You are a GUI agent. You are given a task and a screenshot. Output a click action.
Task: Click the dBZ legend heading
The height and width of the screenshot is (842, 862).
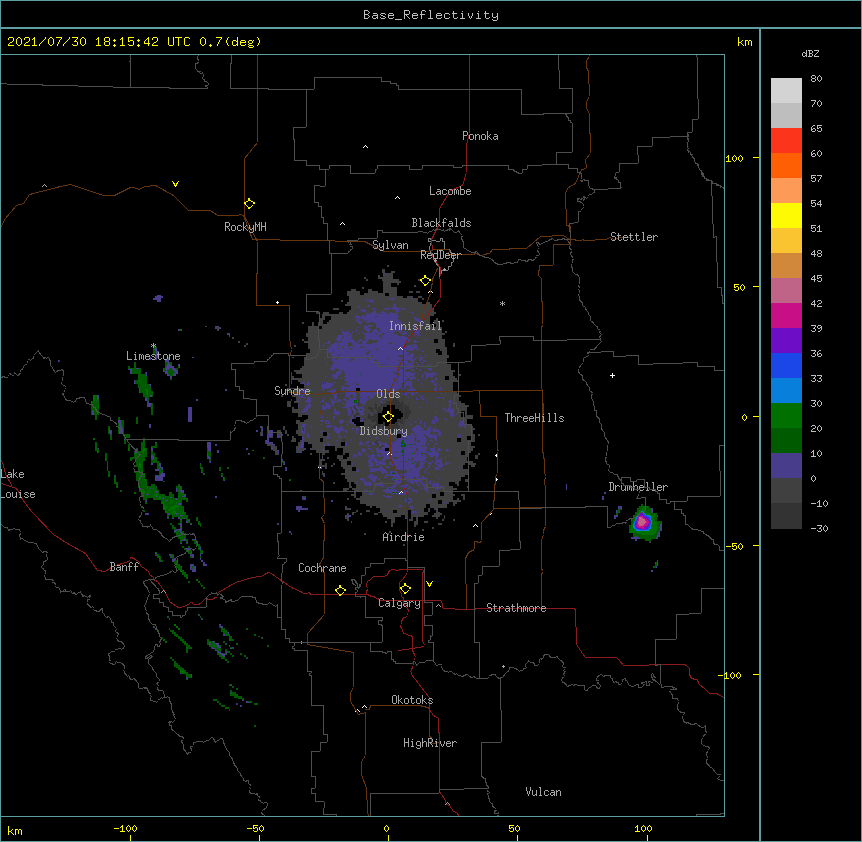(810, 54)
